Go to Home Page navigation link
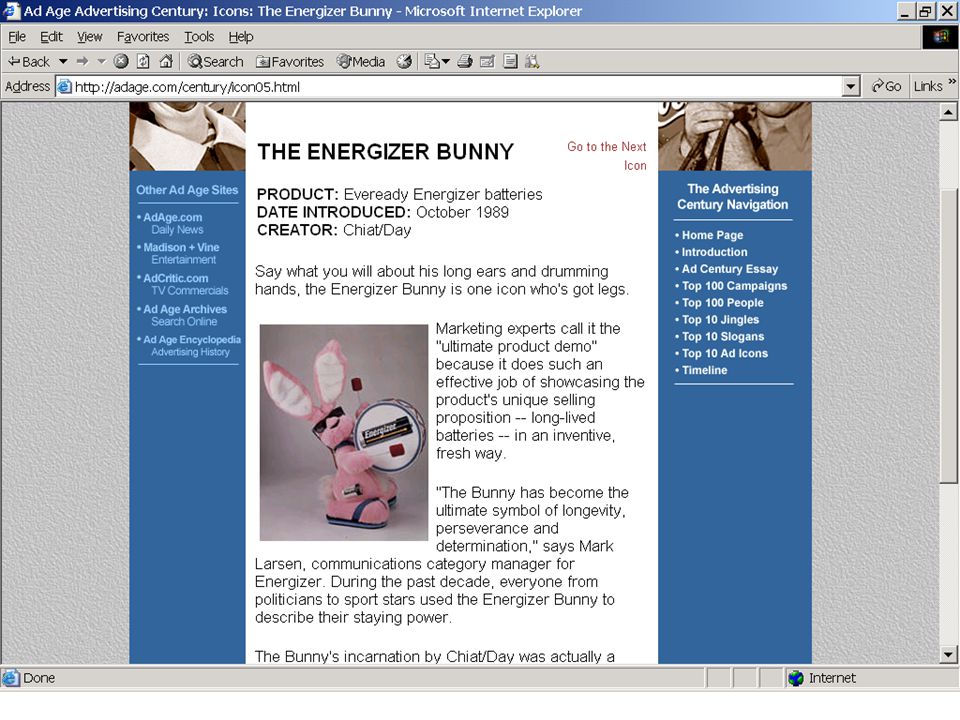 (712, 235)
